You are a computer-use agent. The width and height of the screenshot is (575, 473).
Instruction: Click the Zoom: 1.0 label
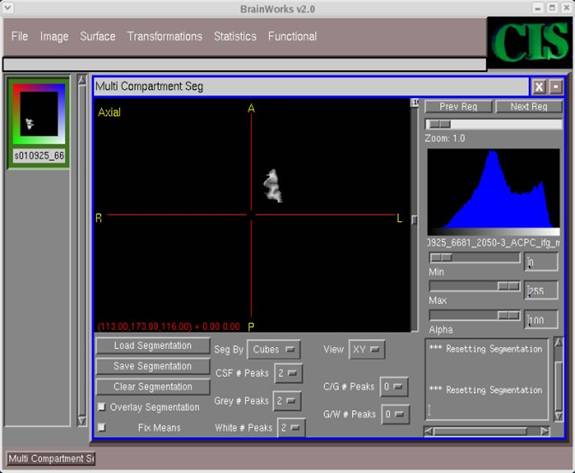coord(445,138)
